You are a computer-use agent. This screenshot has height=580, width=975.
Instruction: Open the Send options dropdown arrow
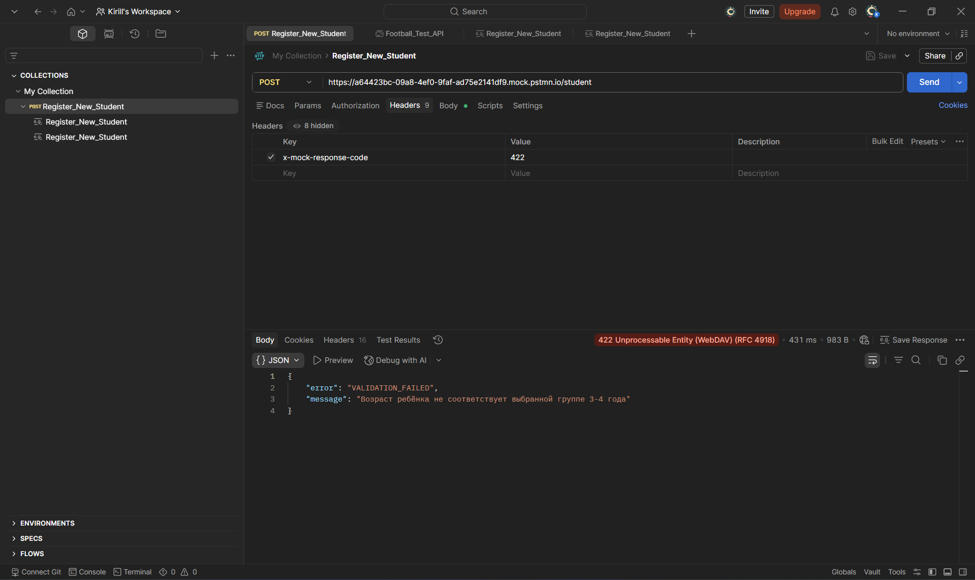point(959,82)
